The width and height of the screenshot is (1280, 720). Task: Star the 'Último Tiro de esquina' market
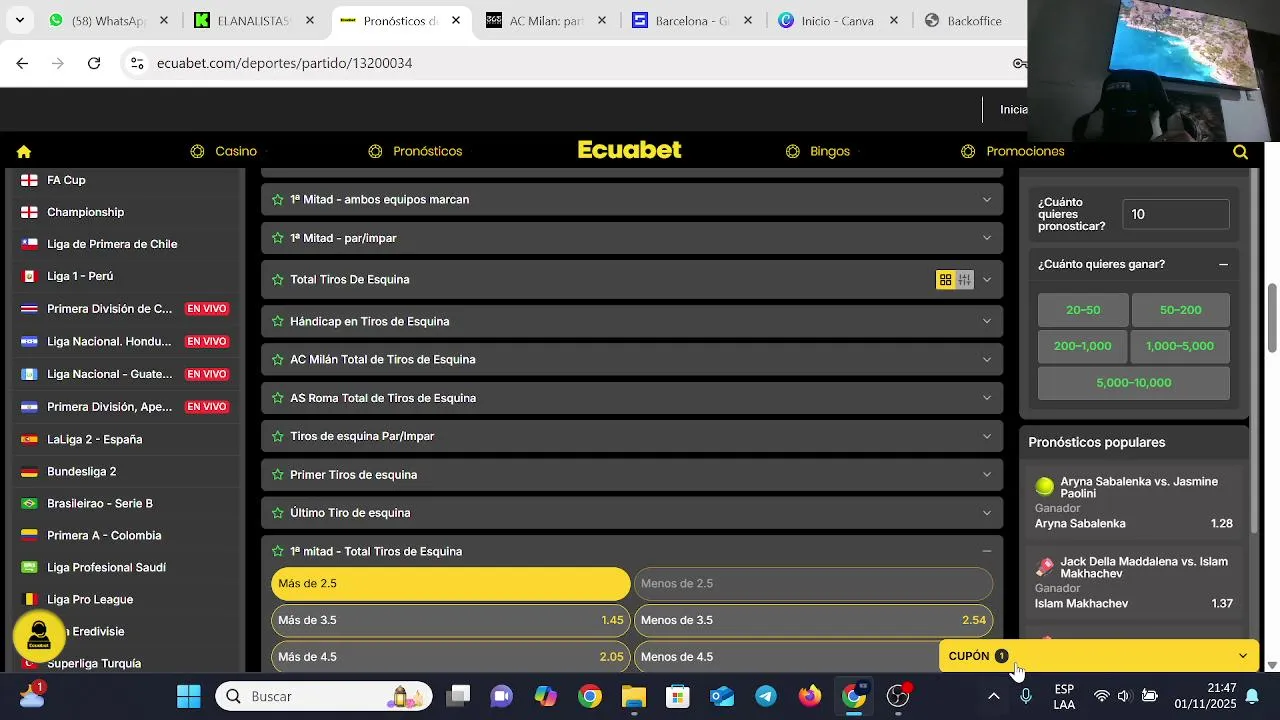tap(278, 513)
